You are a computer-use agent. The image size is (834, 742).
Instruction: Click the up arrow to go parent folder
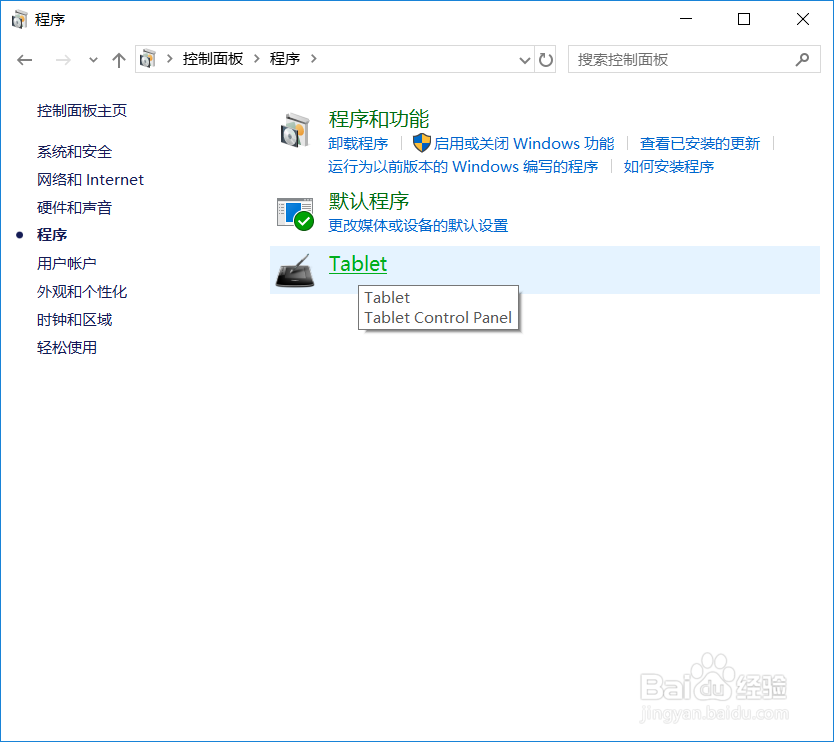click(x=118, y=60)
